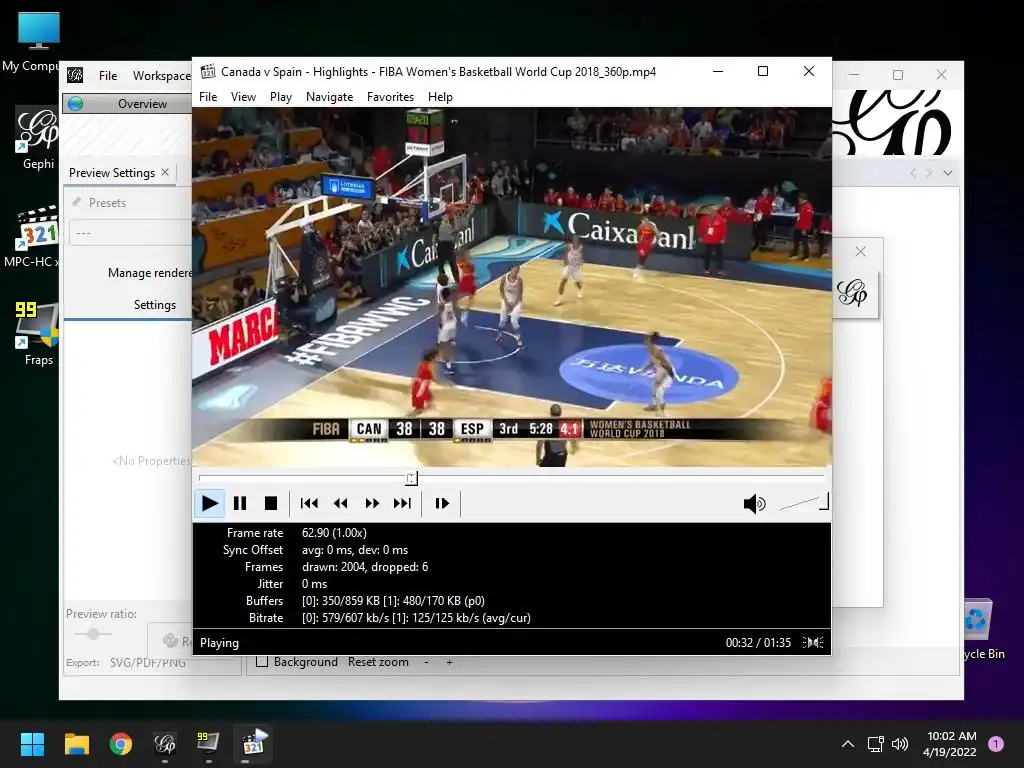Click the left chevron in Gephi panel

click(913, 173)
